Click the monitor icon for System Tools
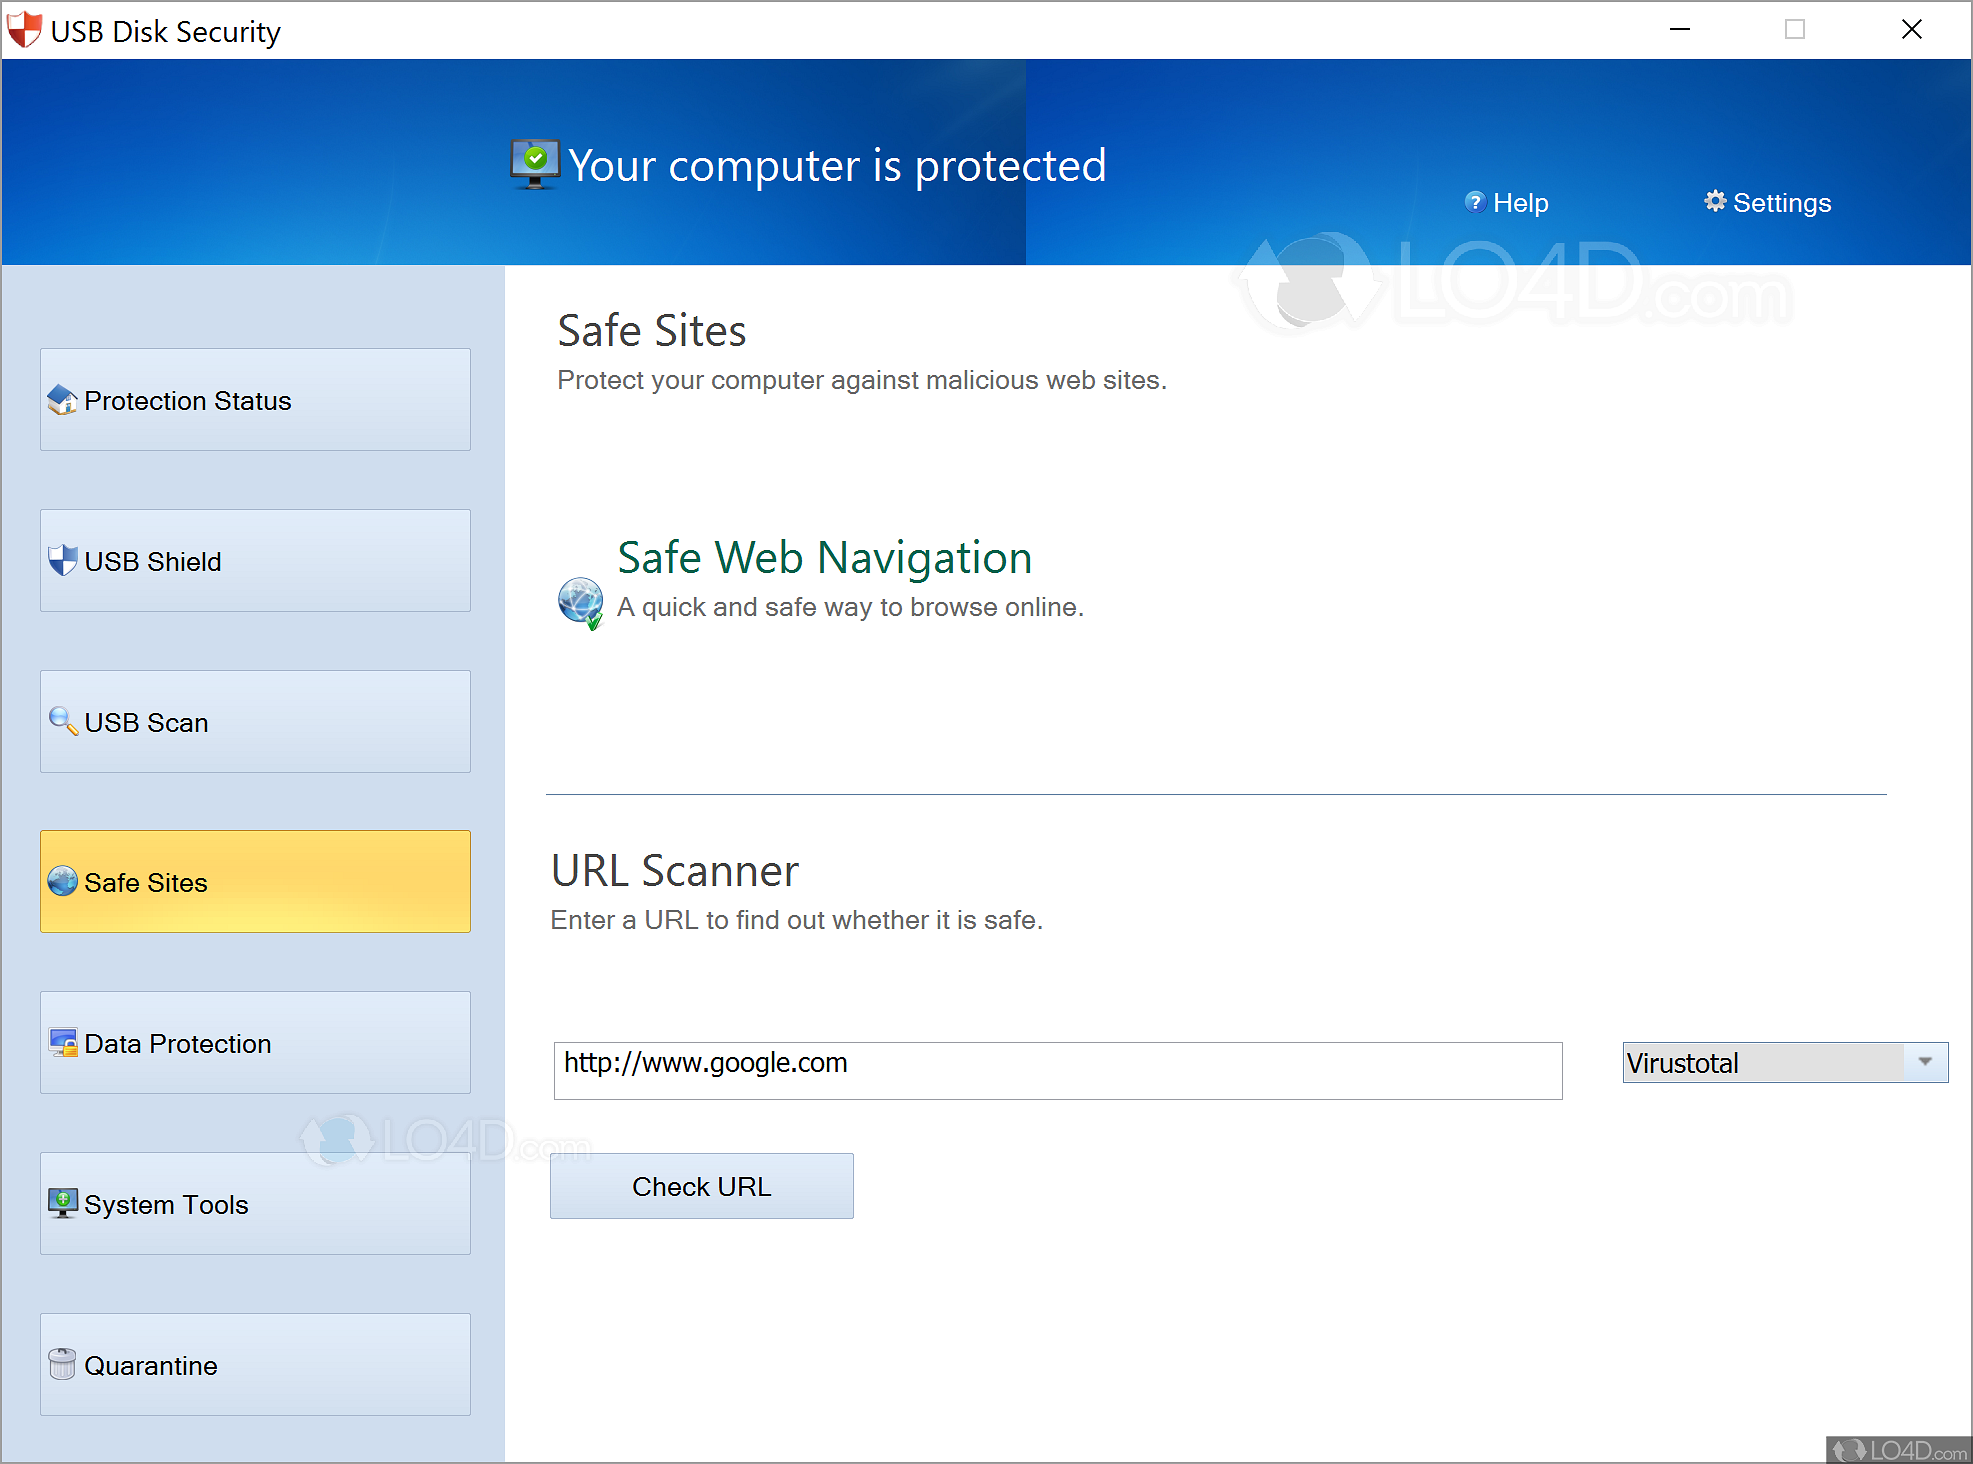Viewport: 1973px width, 1464px height. pyautogui.click(x=62, y=1203)
